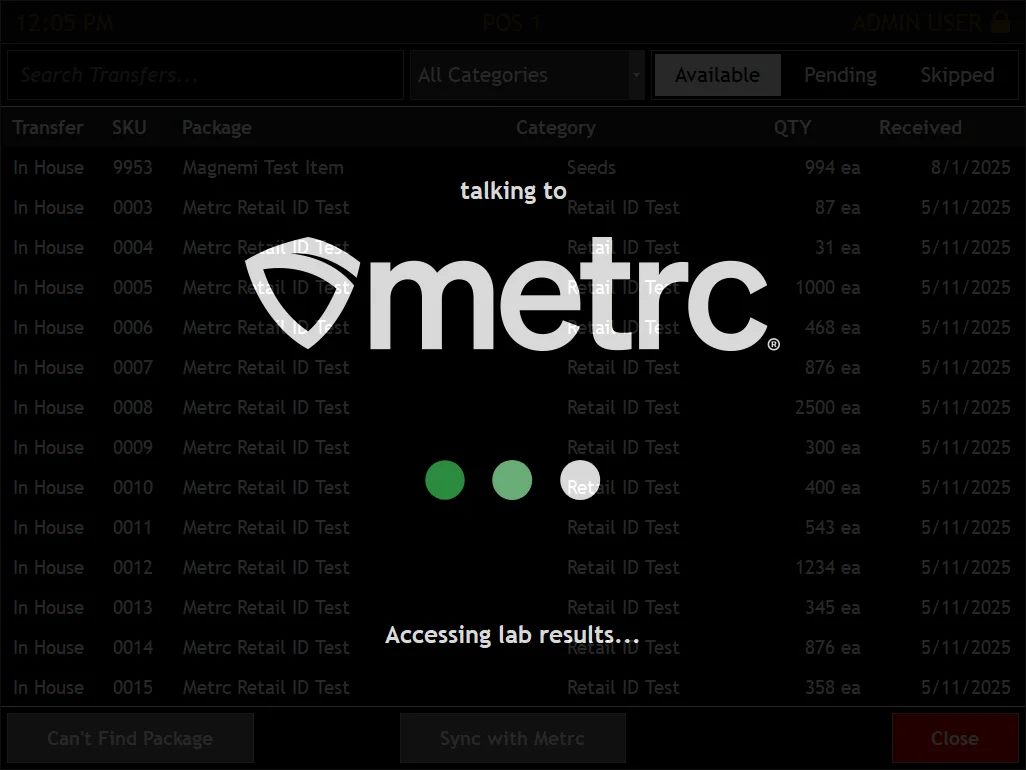Image resolution: width=1026 pixels, height=770 pixels.
Task: Click the POS 1 title label
Action: [x=512, y=23]
